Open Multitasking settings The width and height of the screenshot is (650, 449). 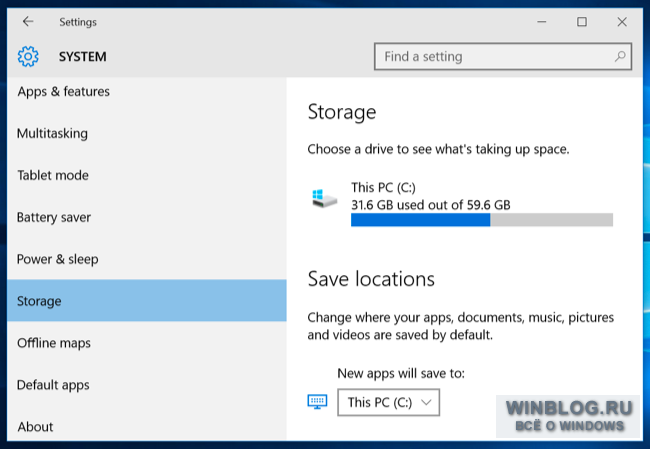coord(147,133)
